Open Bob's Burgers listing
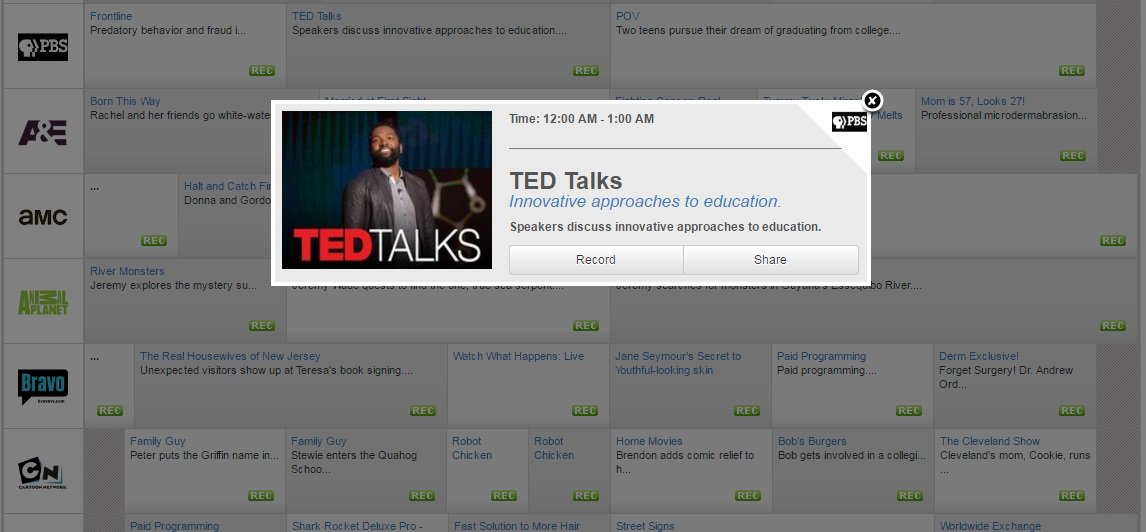Screen dimensions: 1146x532 (x=812, y=441)
